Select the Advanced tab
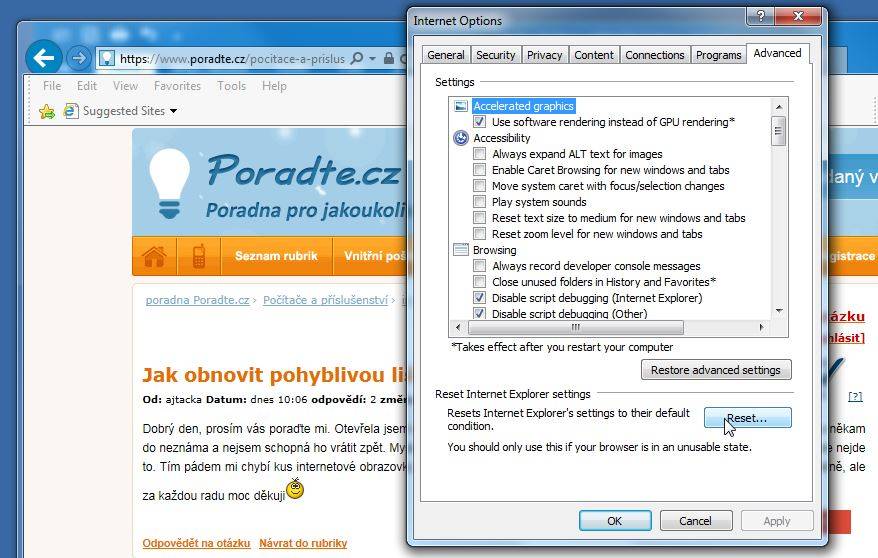Image resolution: width=878 pixels, height=558 pixels. pos(777,53)
